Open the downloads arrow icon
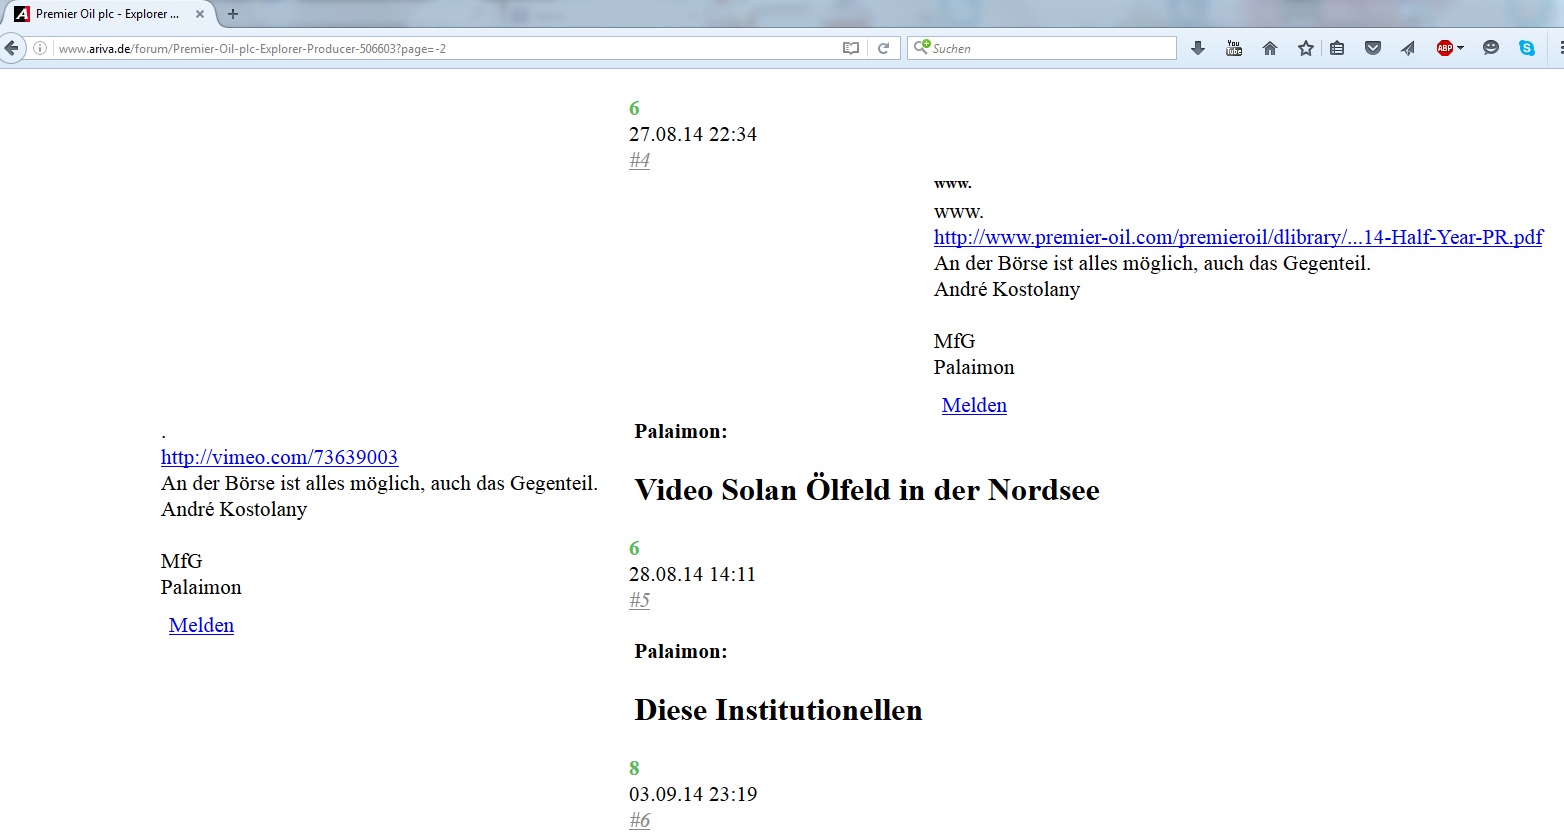The width and height of the screenshot is (1564, 834). tap(1198, 48)
